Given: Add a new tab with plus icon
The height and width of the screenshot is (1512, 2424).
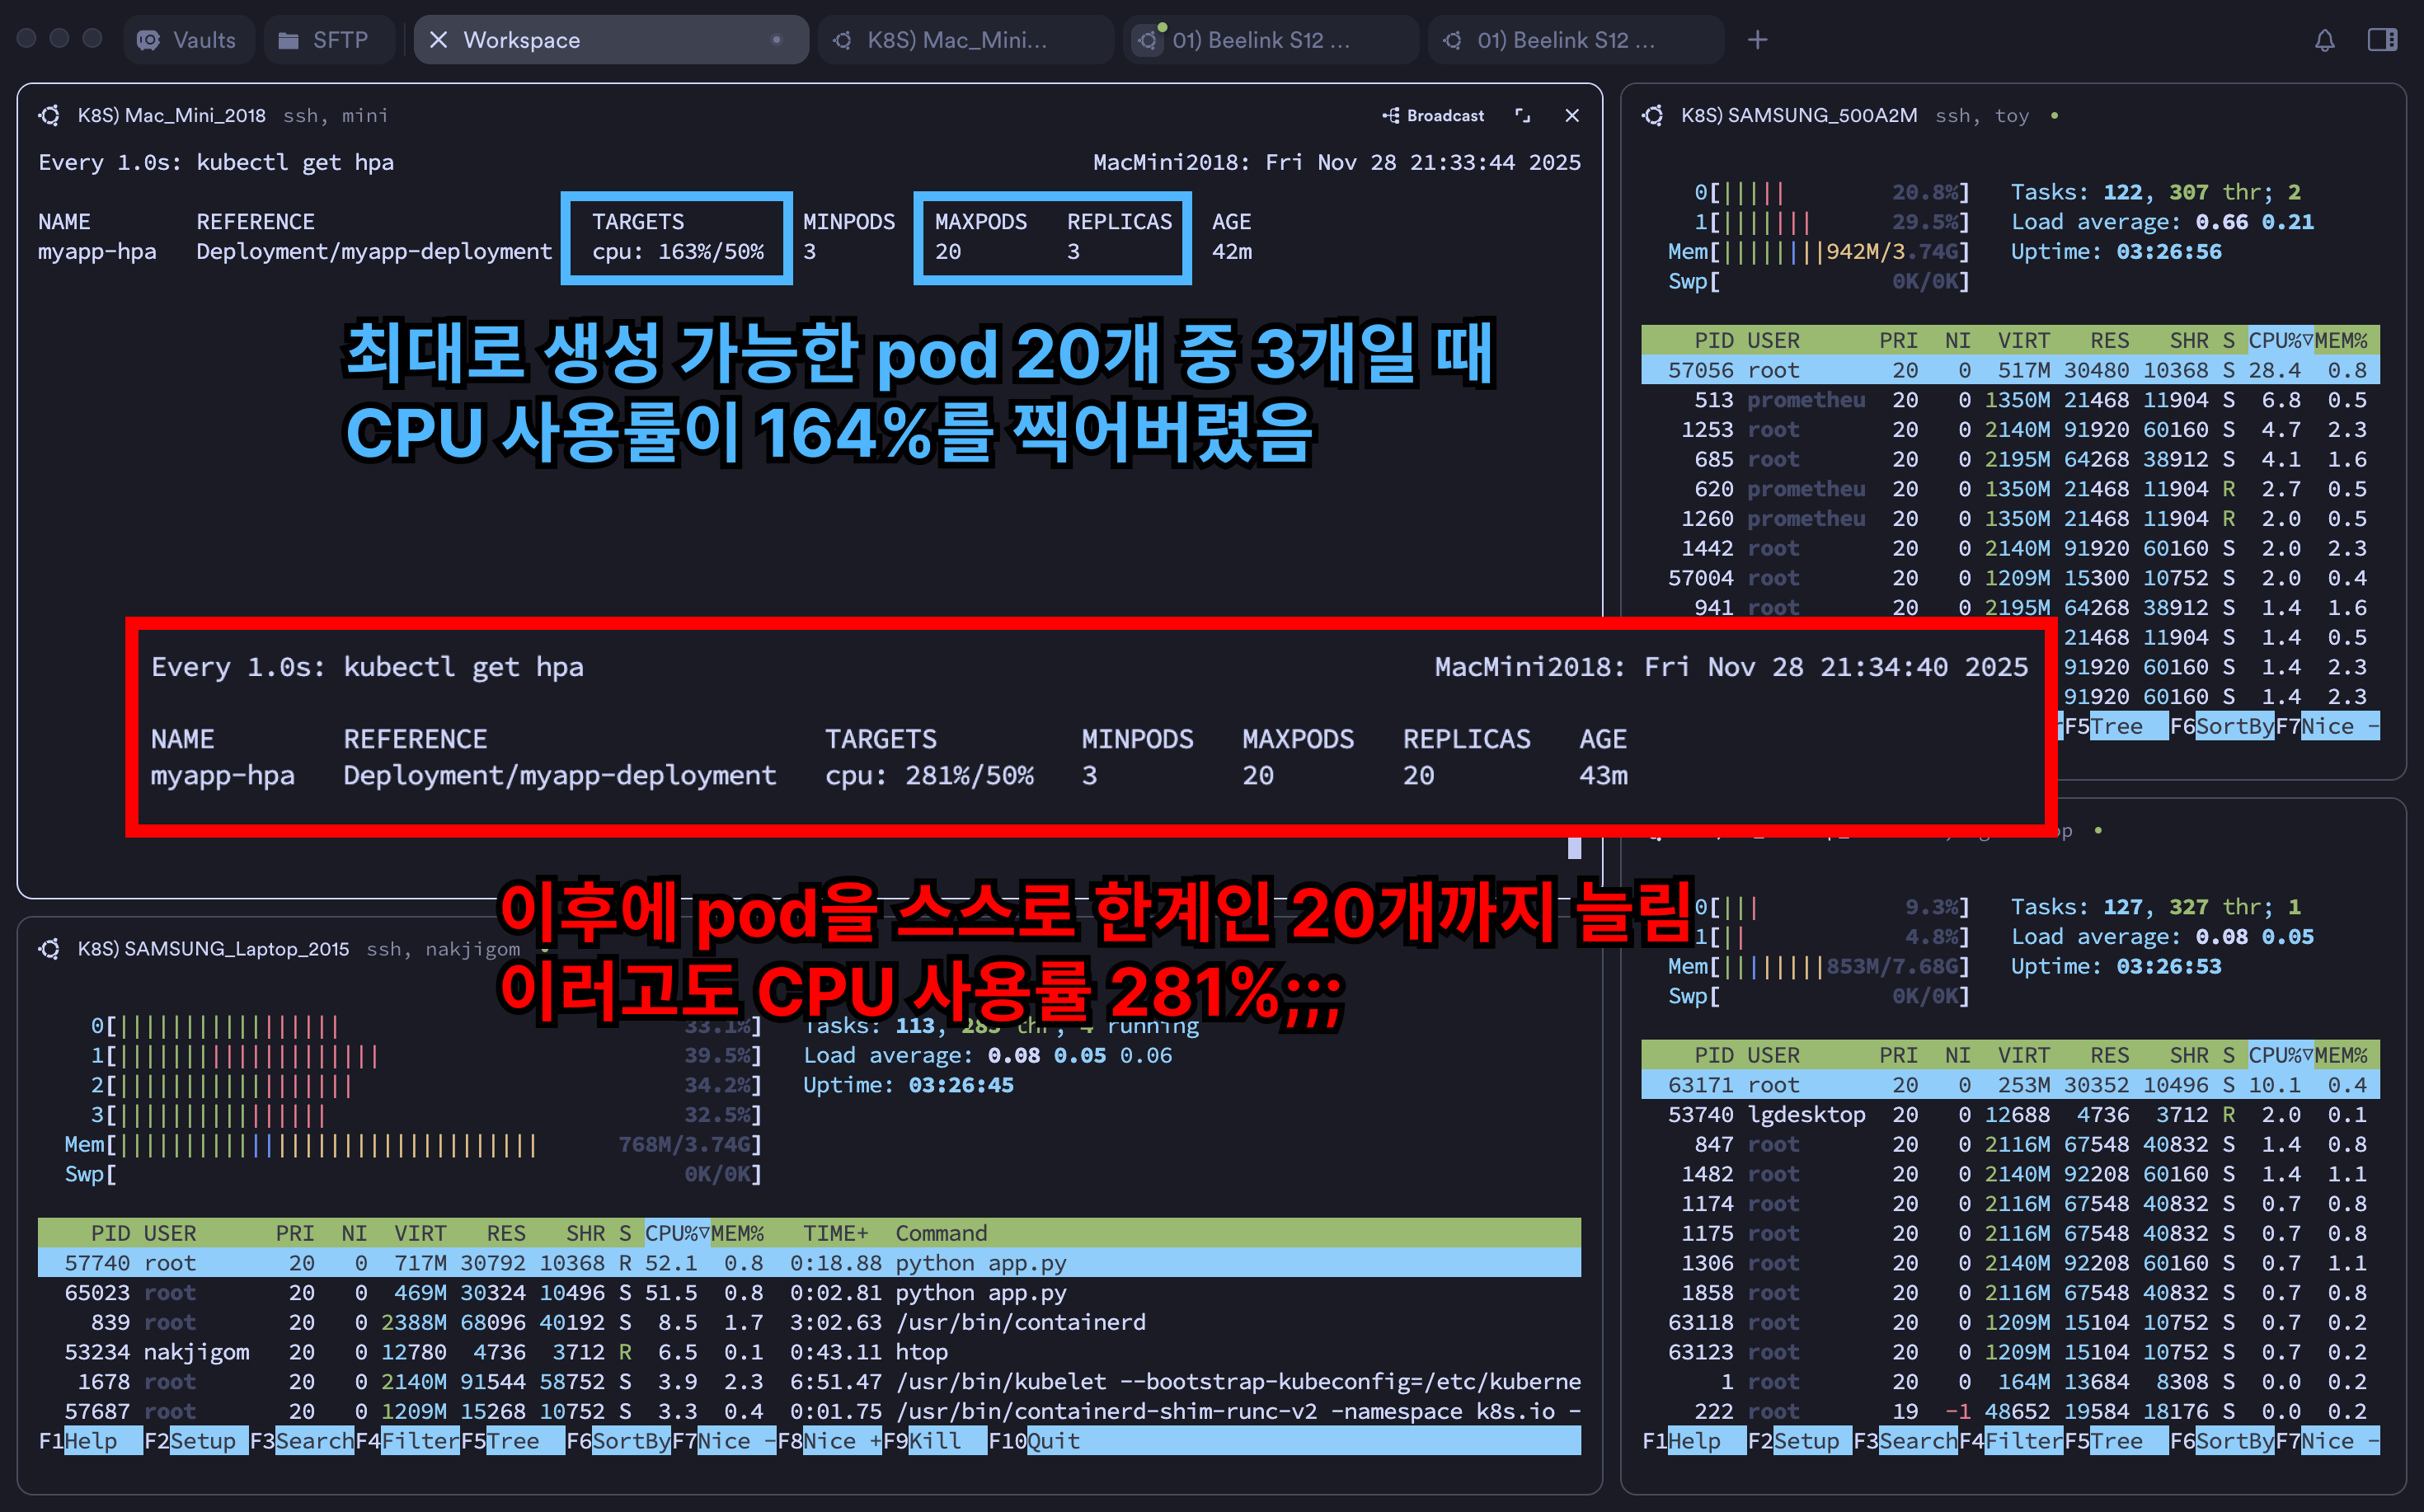Looking at the screenshot, I should [1757, 40].
